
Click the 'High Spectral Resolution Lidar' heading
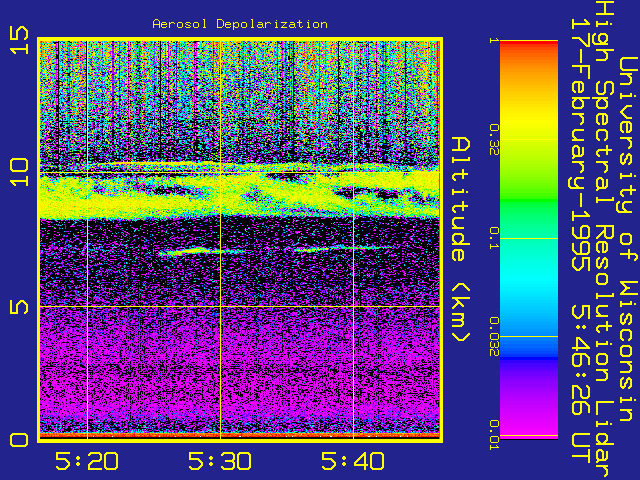[604, 240]
